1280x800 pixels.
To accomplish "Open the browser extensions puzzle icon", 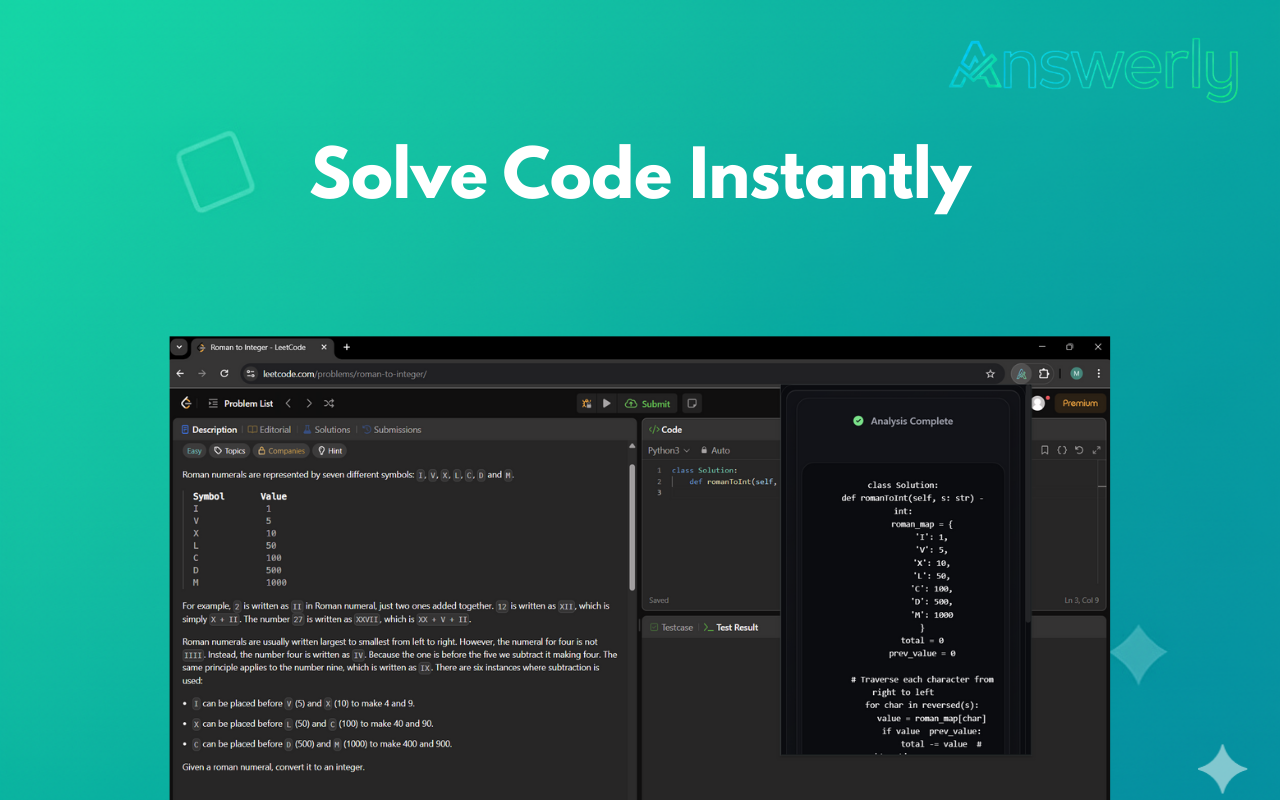I will point(1044,373).
